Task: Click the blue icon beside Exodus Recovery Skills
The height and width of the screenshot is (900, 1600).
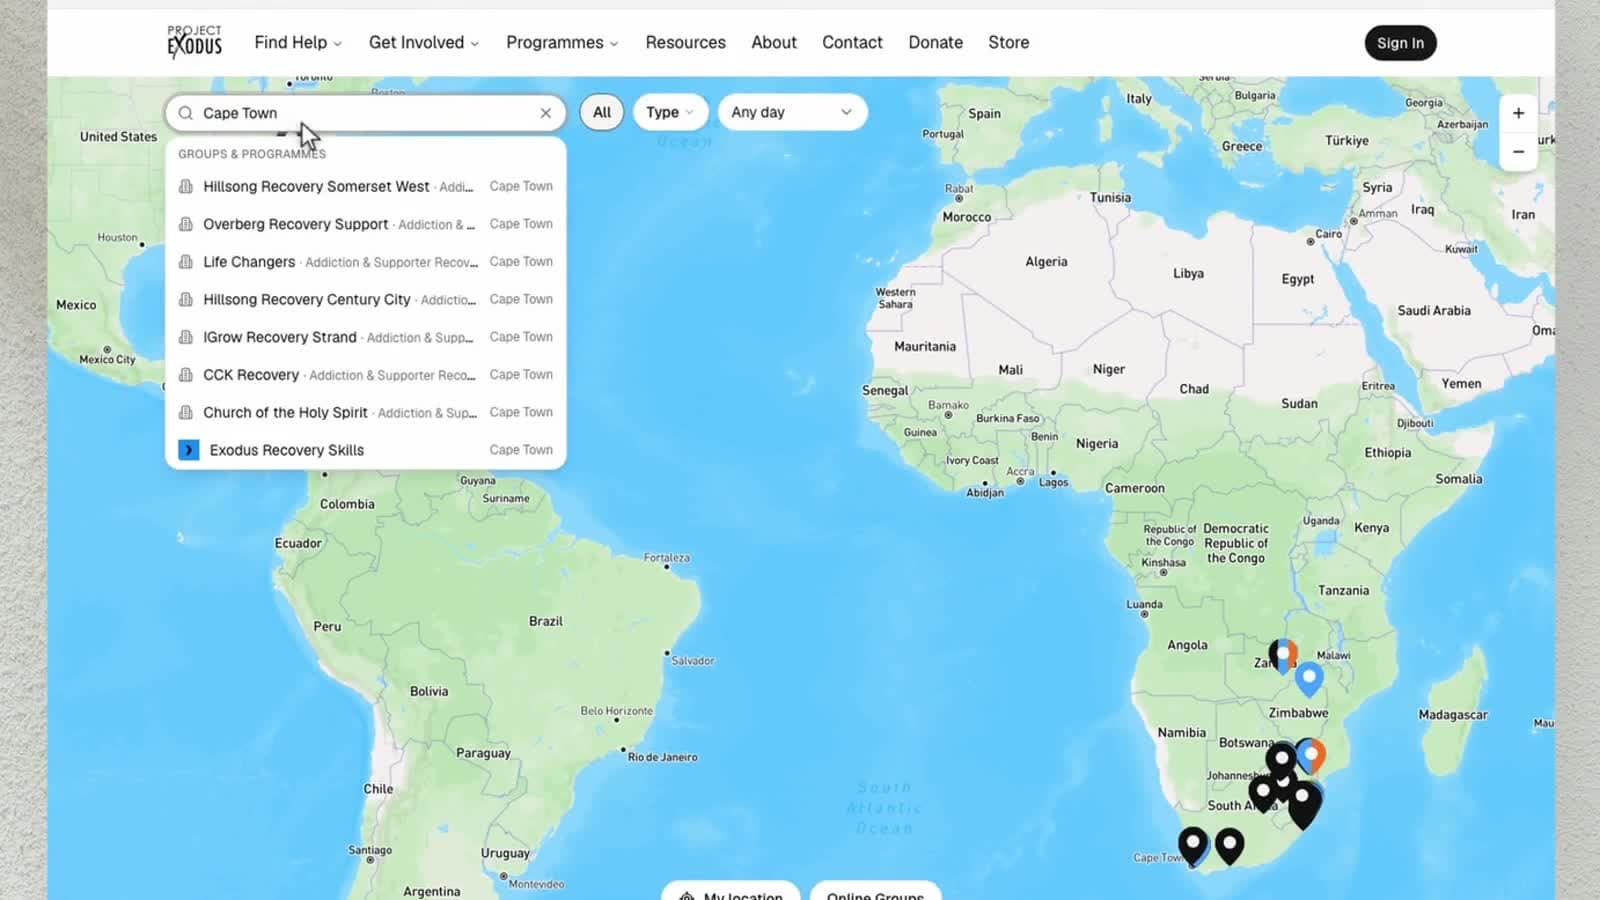Action: [188, 450]
